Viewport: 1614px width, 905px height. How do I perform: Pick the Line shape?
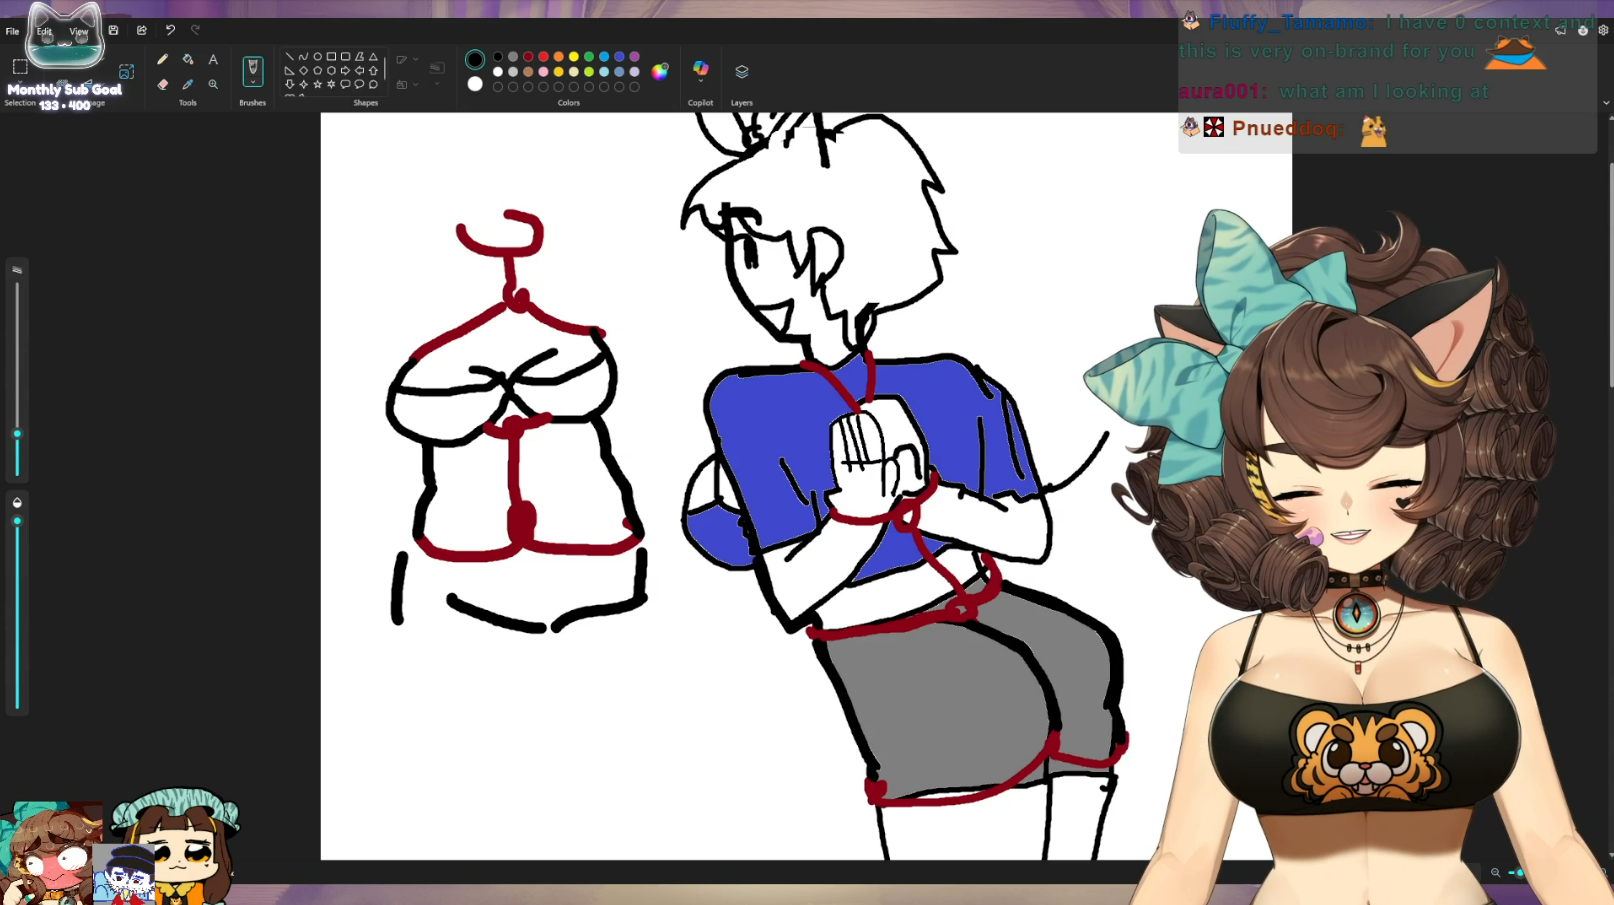(x=289, y=57)
